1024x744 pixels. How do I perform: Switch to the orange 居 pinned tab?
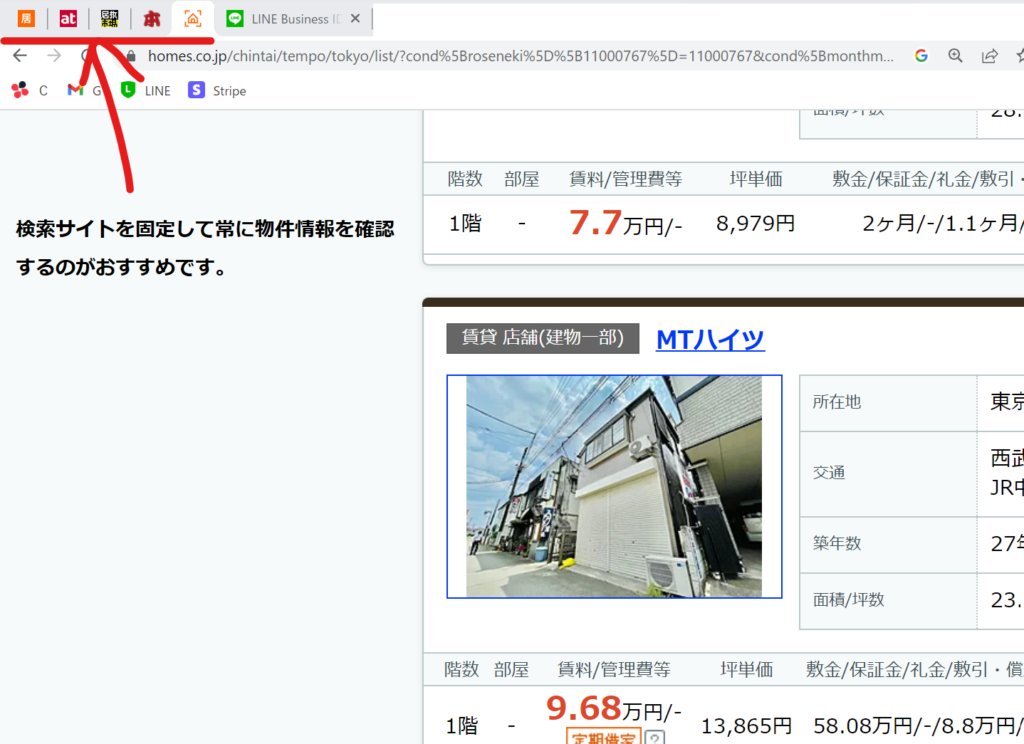(26, 18)
